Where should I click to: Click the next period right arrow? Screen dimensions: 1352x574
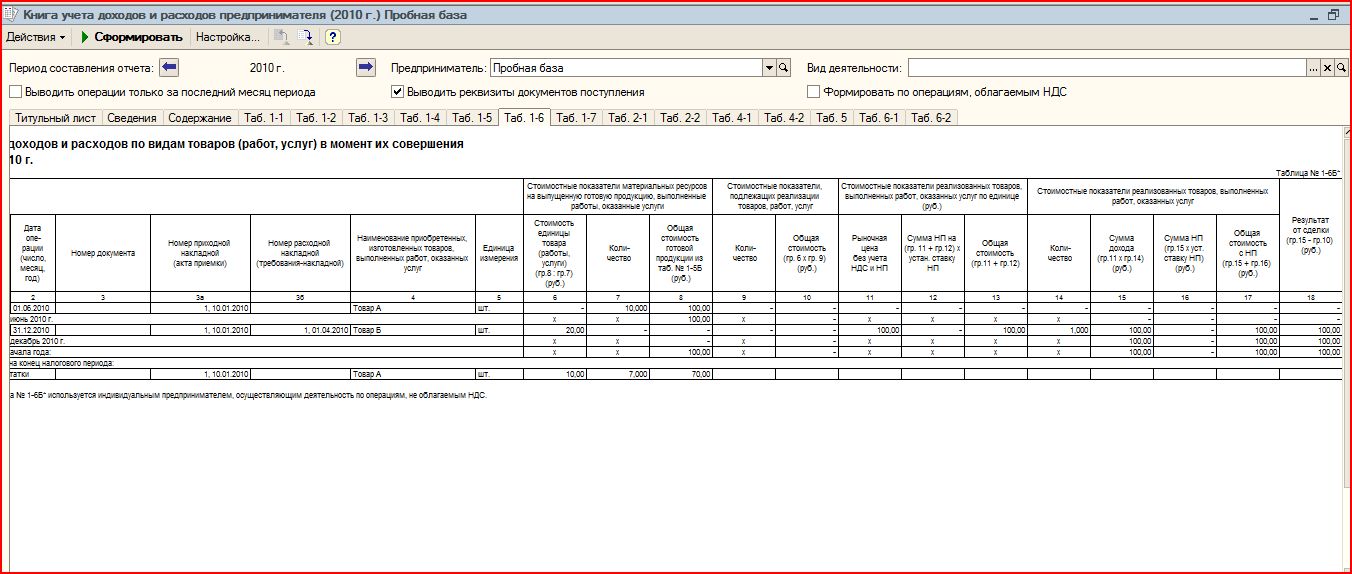[366, 68]
